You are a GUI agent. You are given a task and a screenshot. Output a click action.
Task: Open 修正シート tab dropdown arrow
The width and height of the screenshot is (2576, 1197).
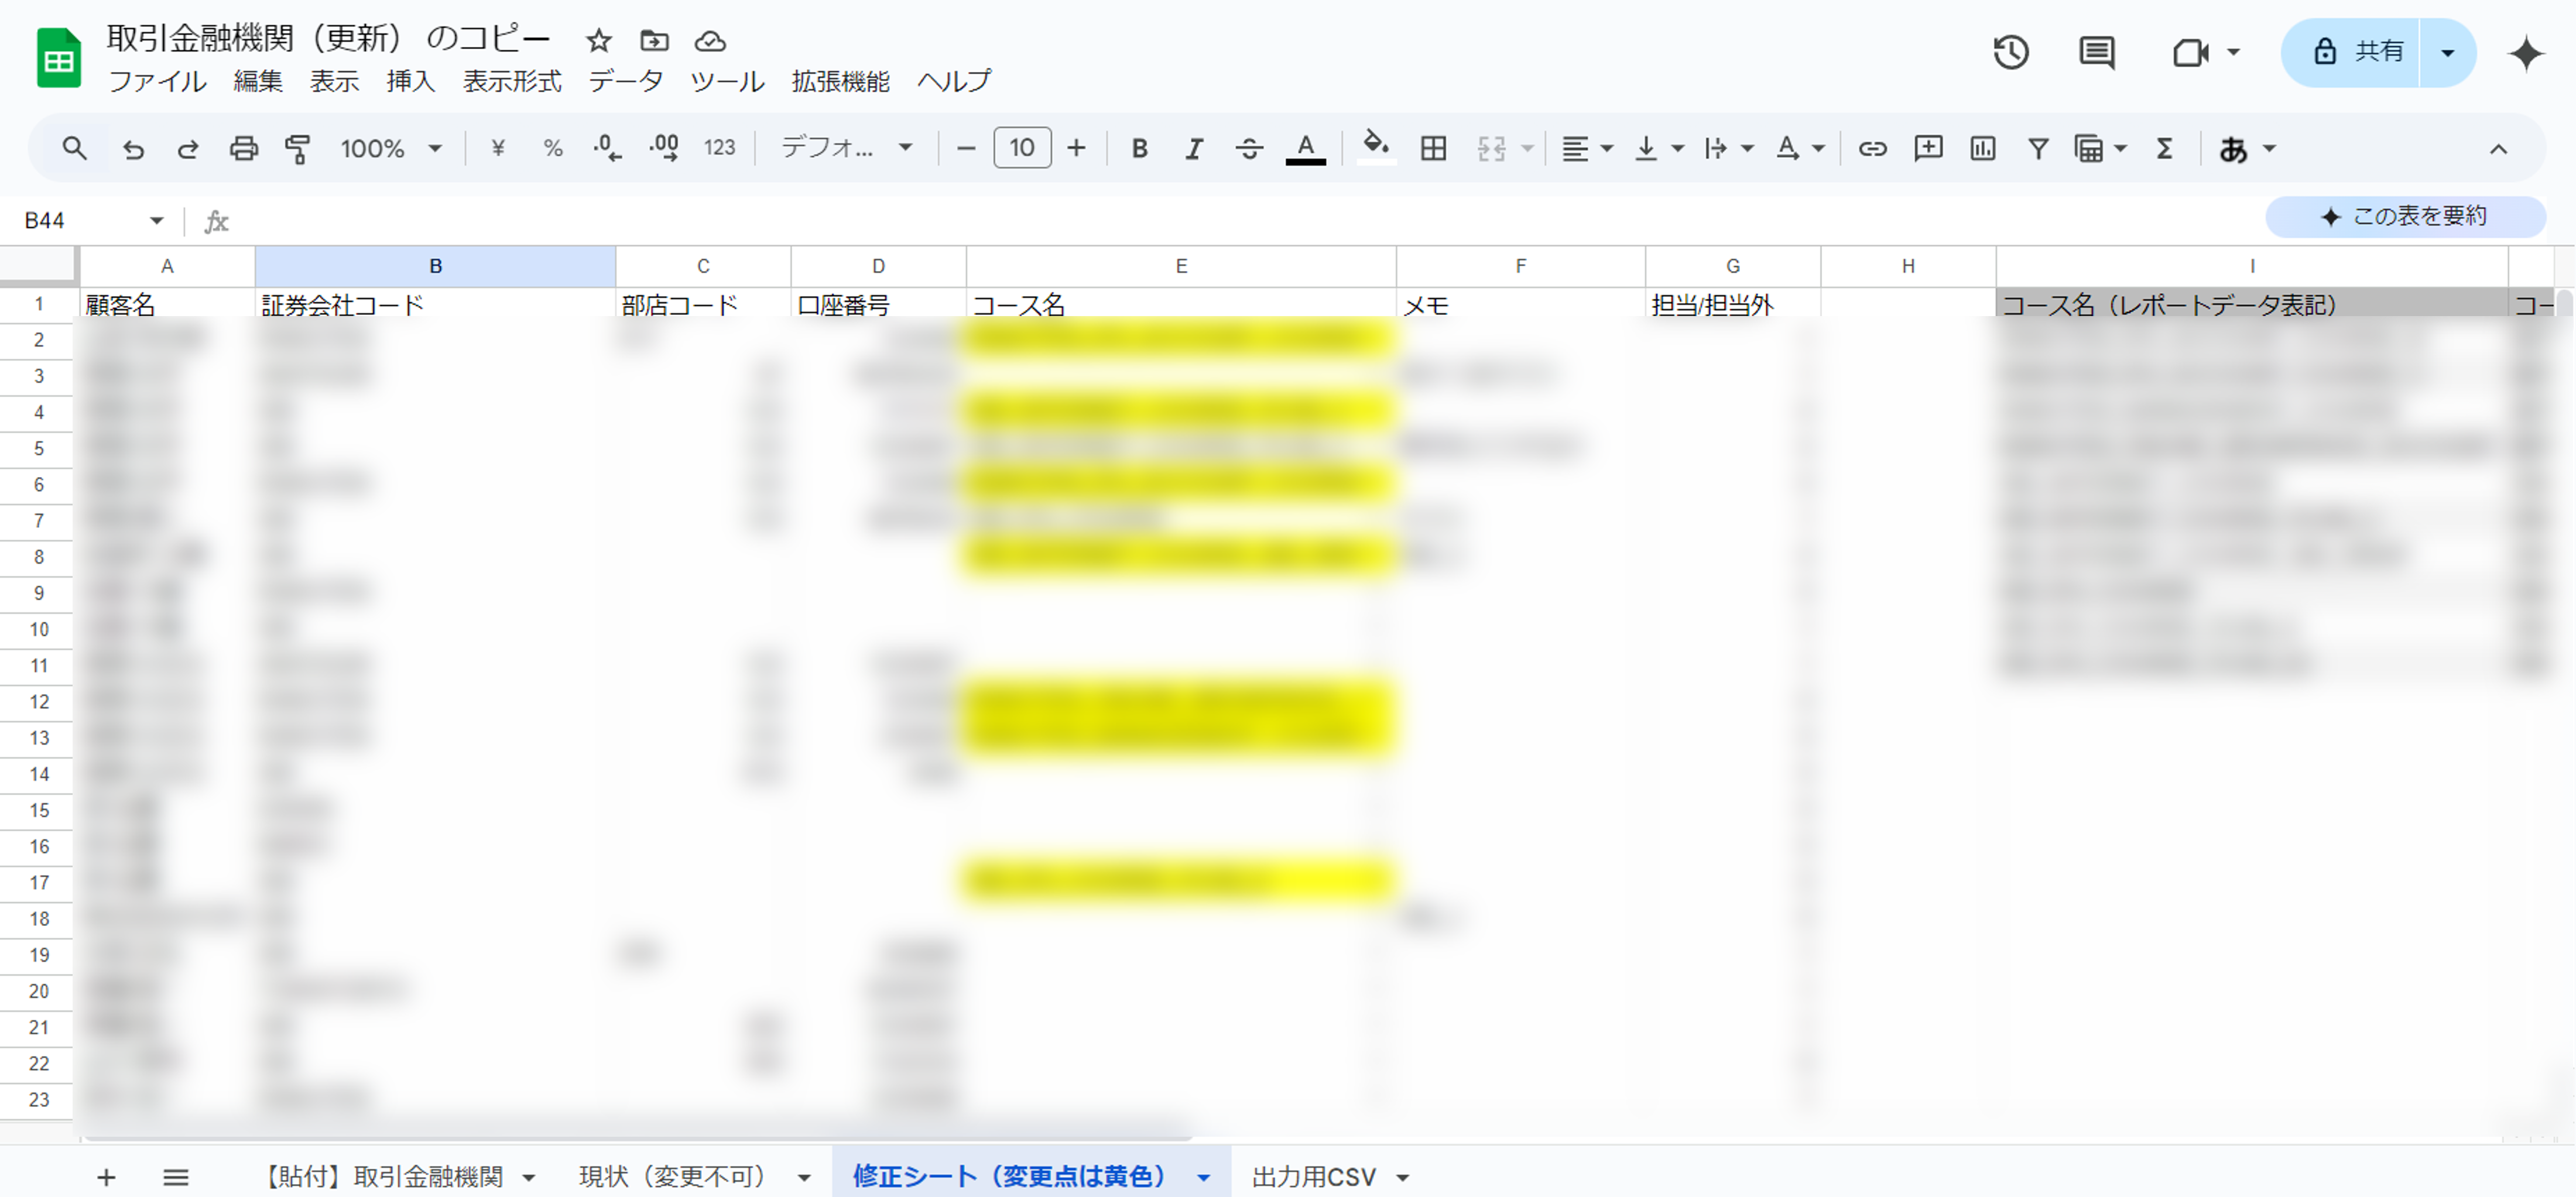(x=1204, y=1178)
